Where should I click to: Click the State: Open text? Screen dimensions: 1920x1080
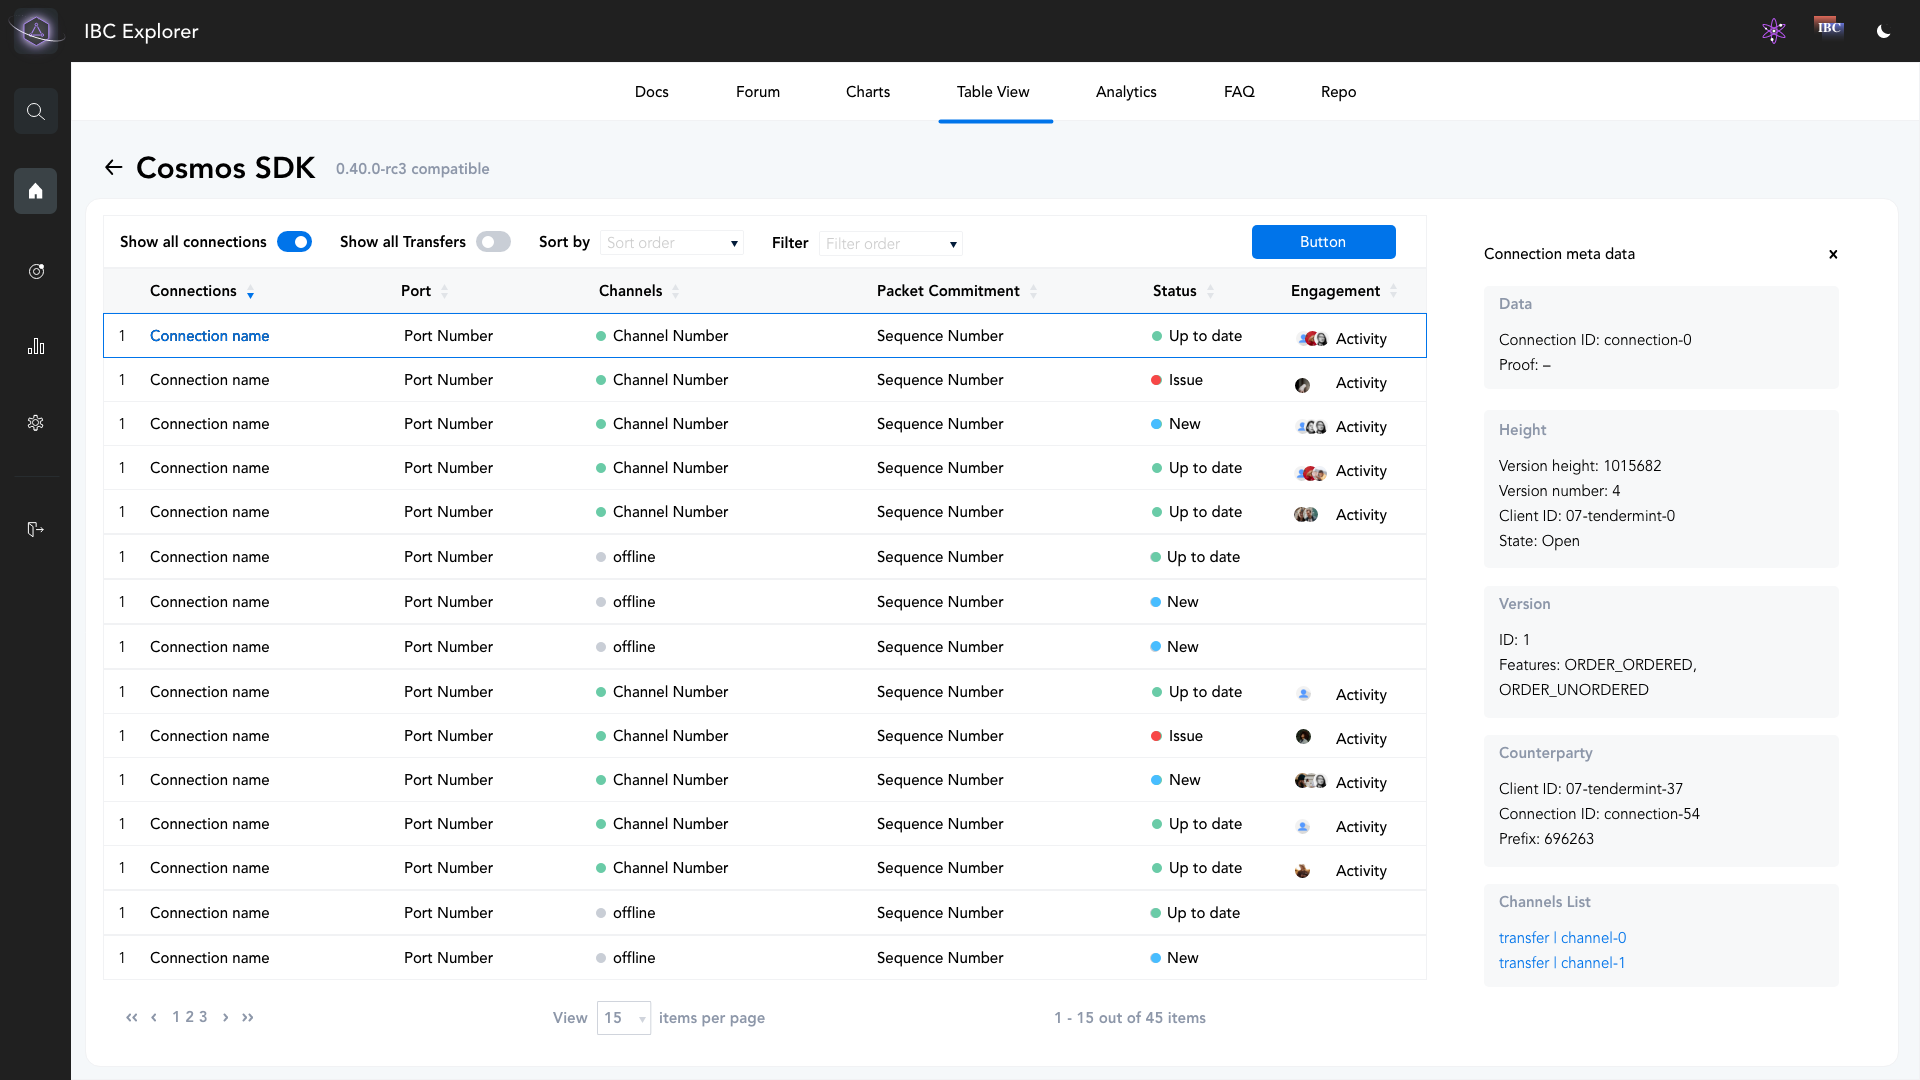(1539, 541)
